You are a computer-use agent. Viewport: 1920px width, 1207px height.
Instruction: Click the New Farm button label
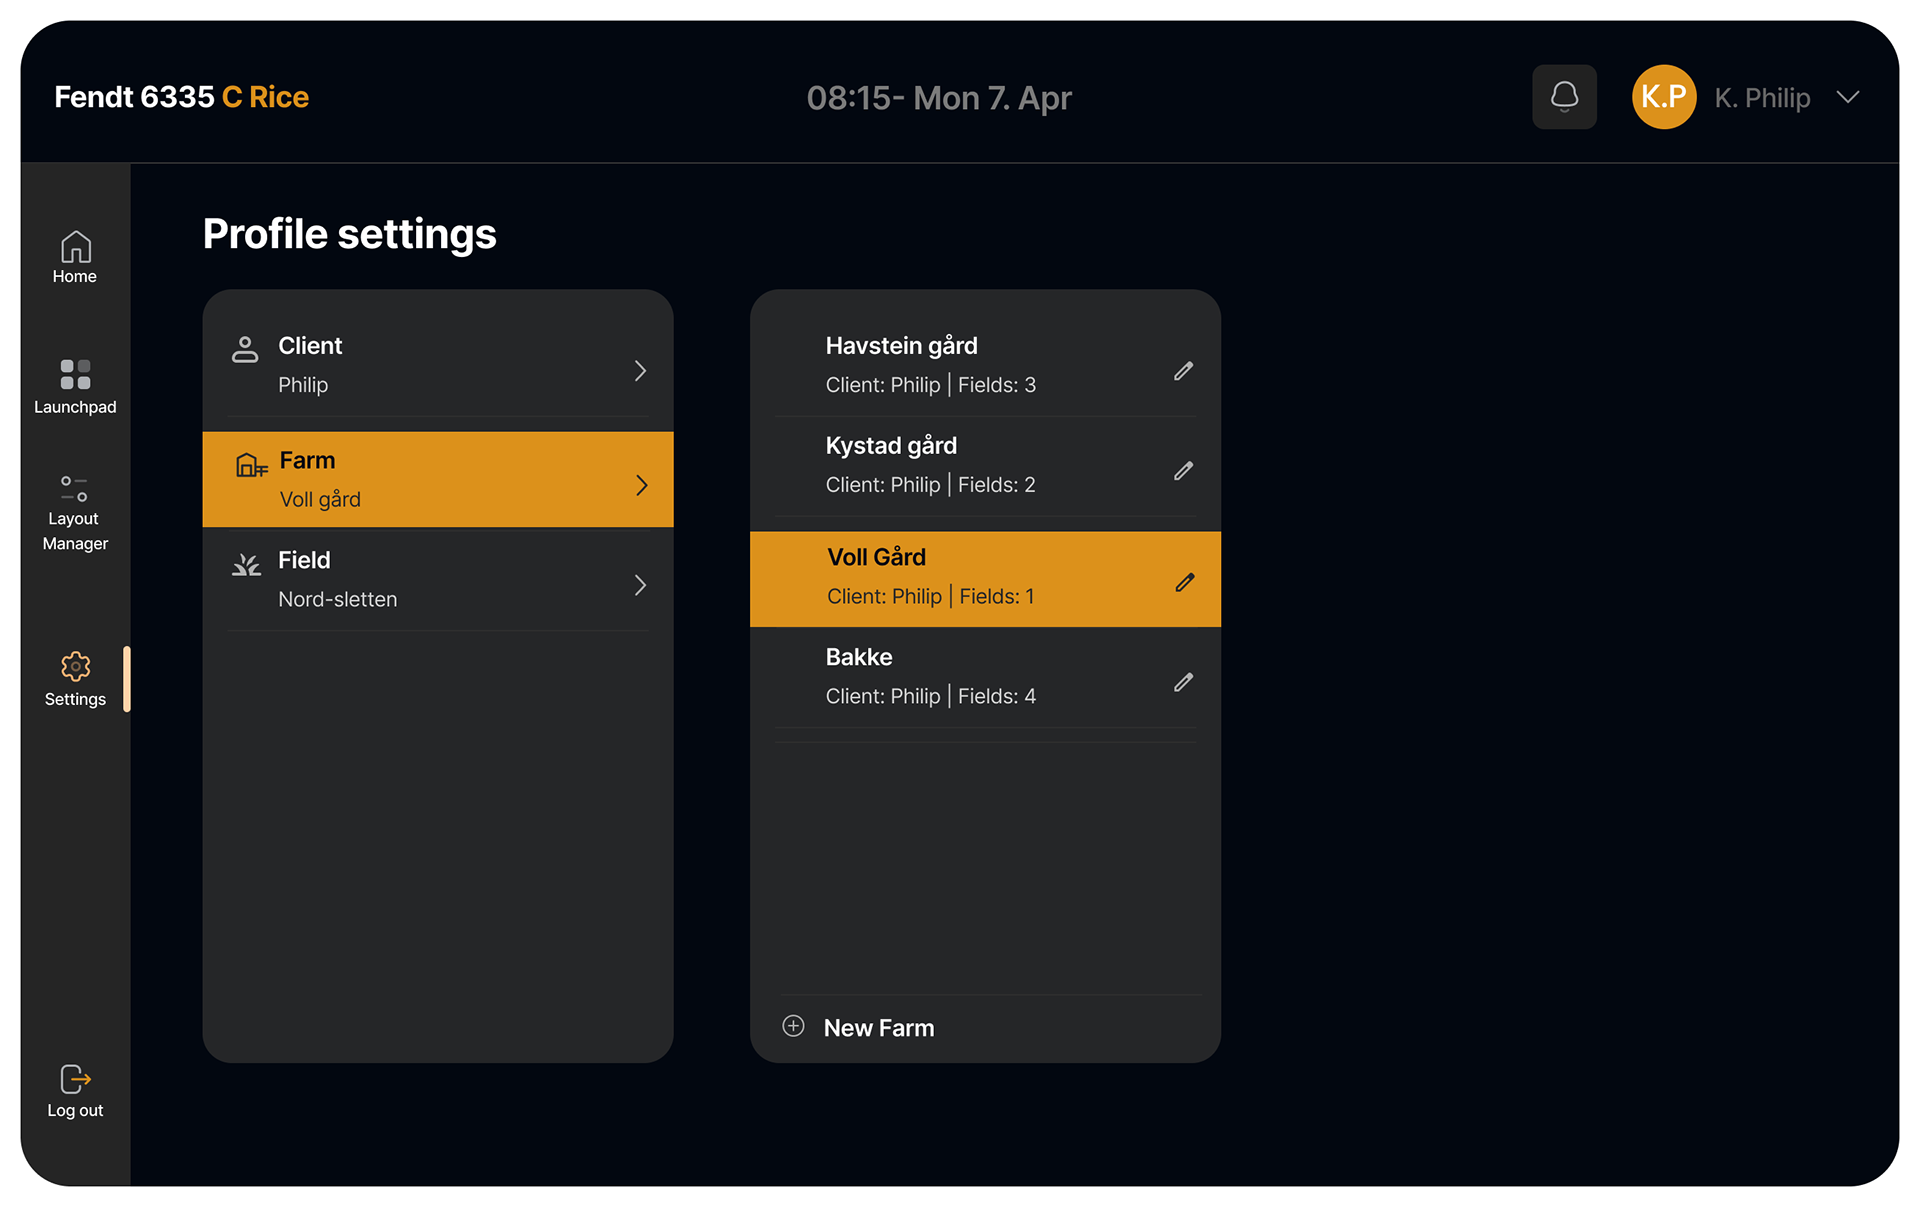879,1028
